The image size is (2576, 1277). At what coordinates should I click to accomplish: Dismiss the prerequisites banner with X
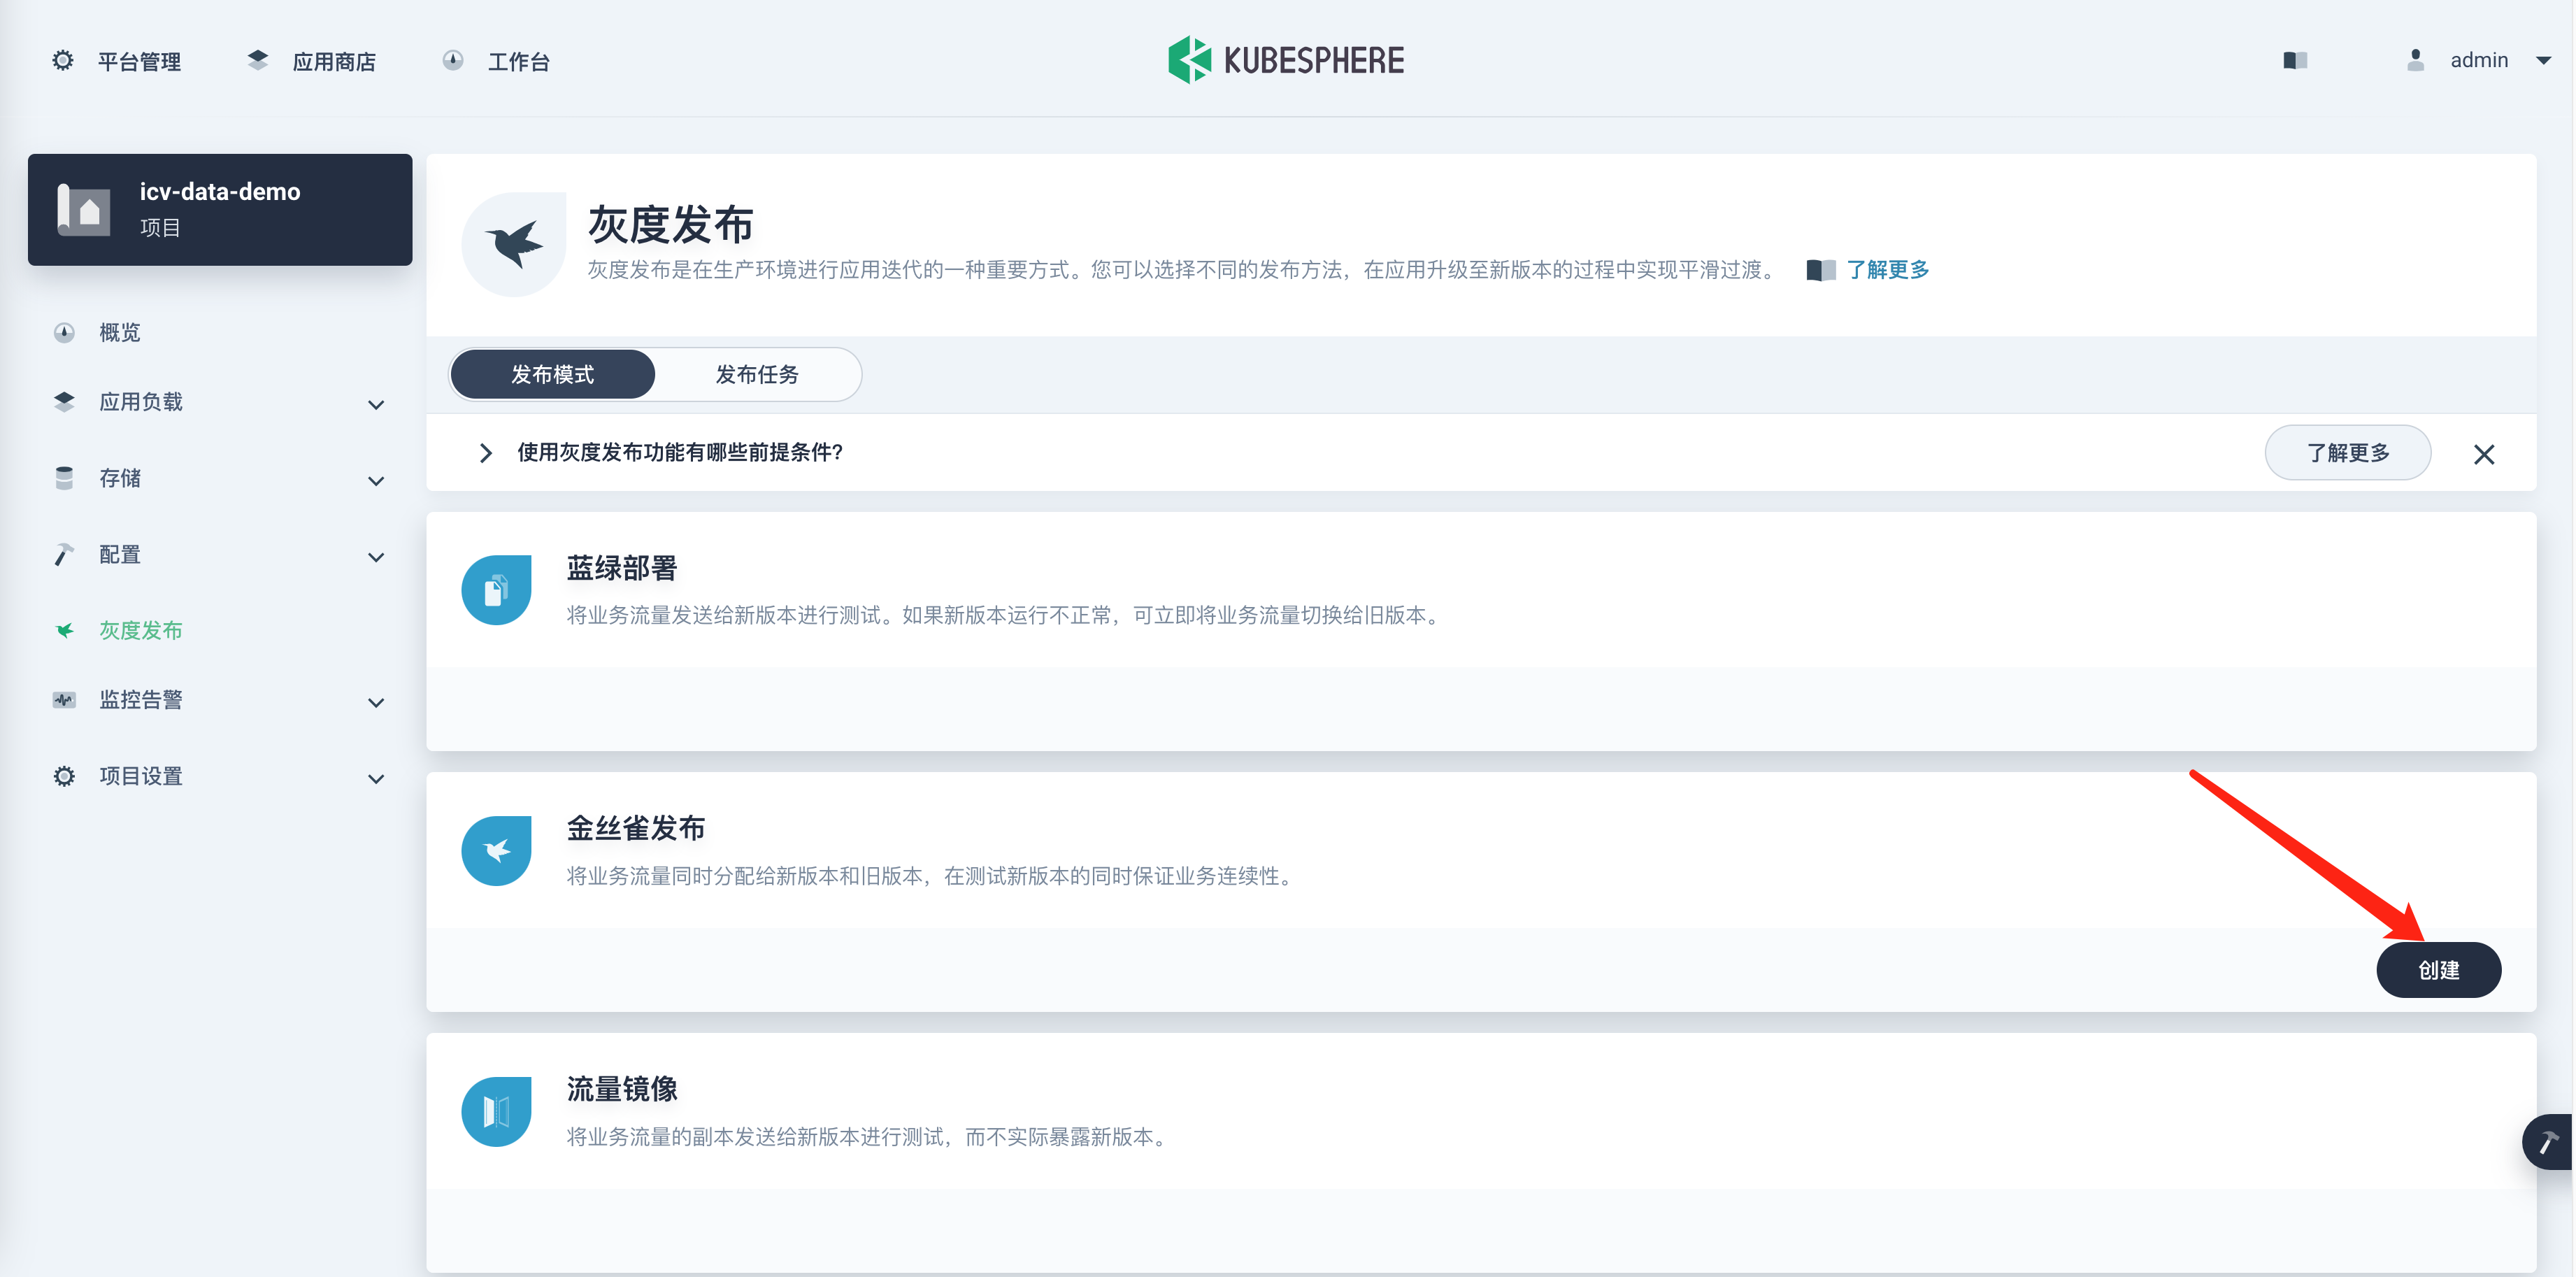(2484, 454)
